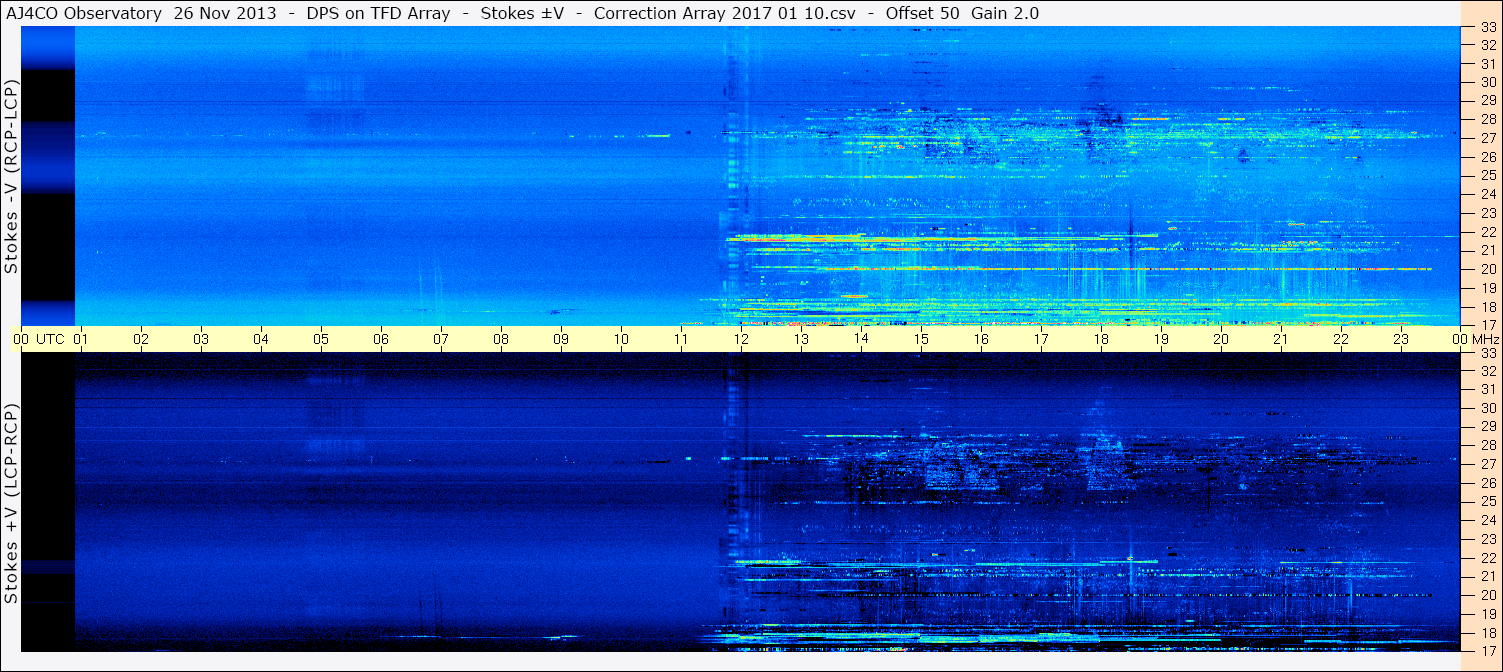1503x672 pixels.
Task: Click the 25 MHz label of Stokes -V panel
Action: click(1488, 176)
